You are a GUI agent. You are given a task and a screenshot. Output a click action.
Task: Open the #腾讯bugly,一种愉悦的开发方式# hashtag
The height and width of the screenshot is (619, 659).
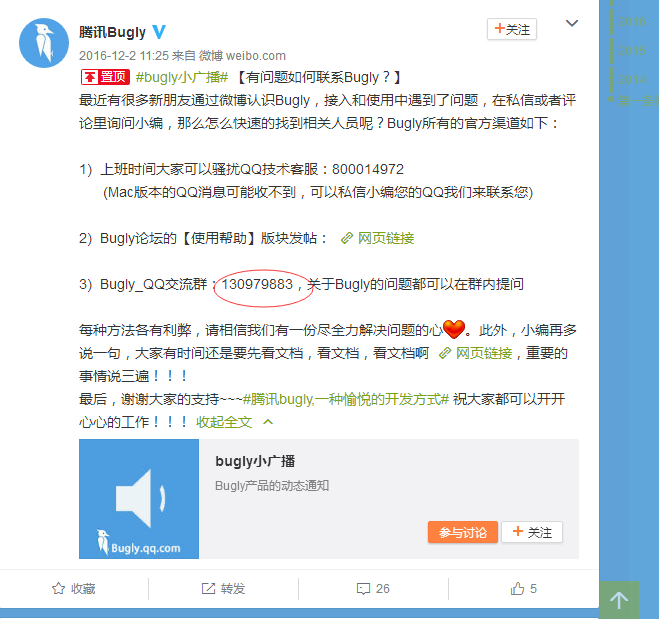[345, 399]
